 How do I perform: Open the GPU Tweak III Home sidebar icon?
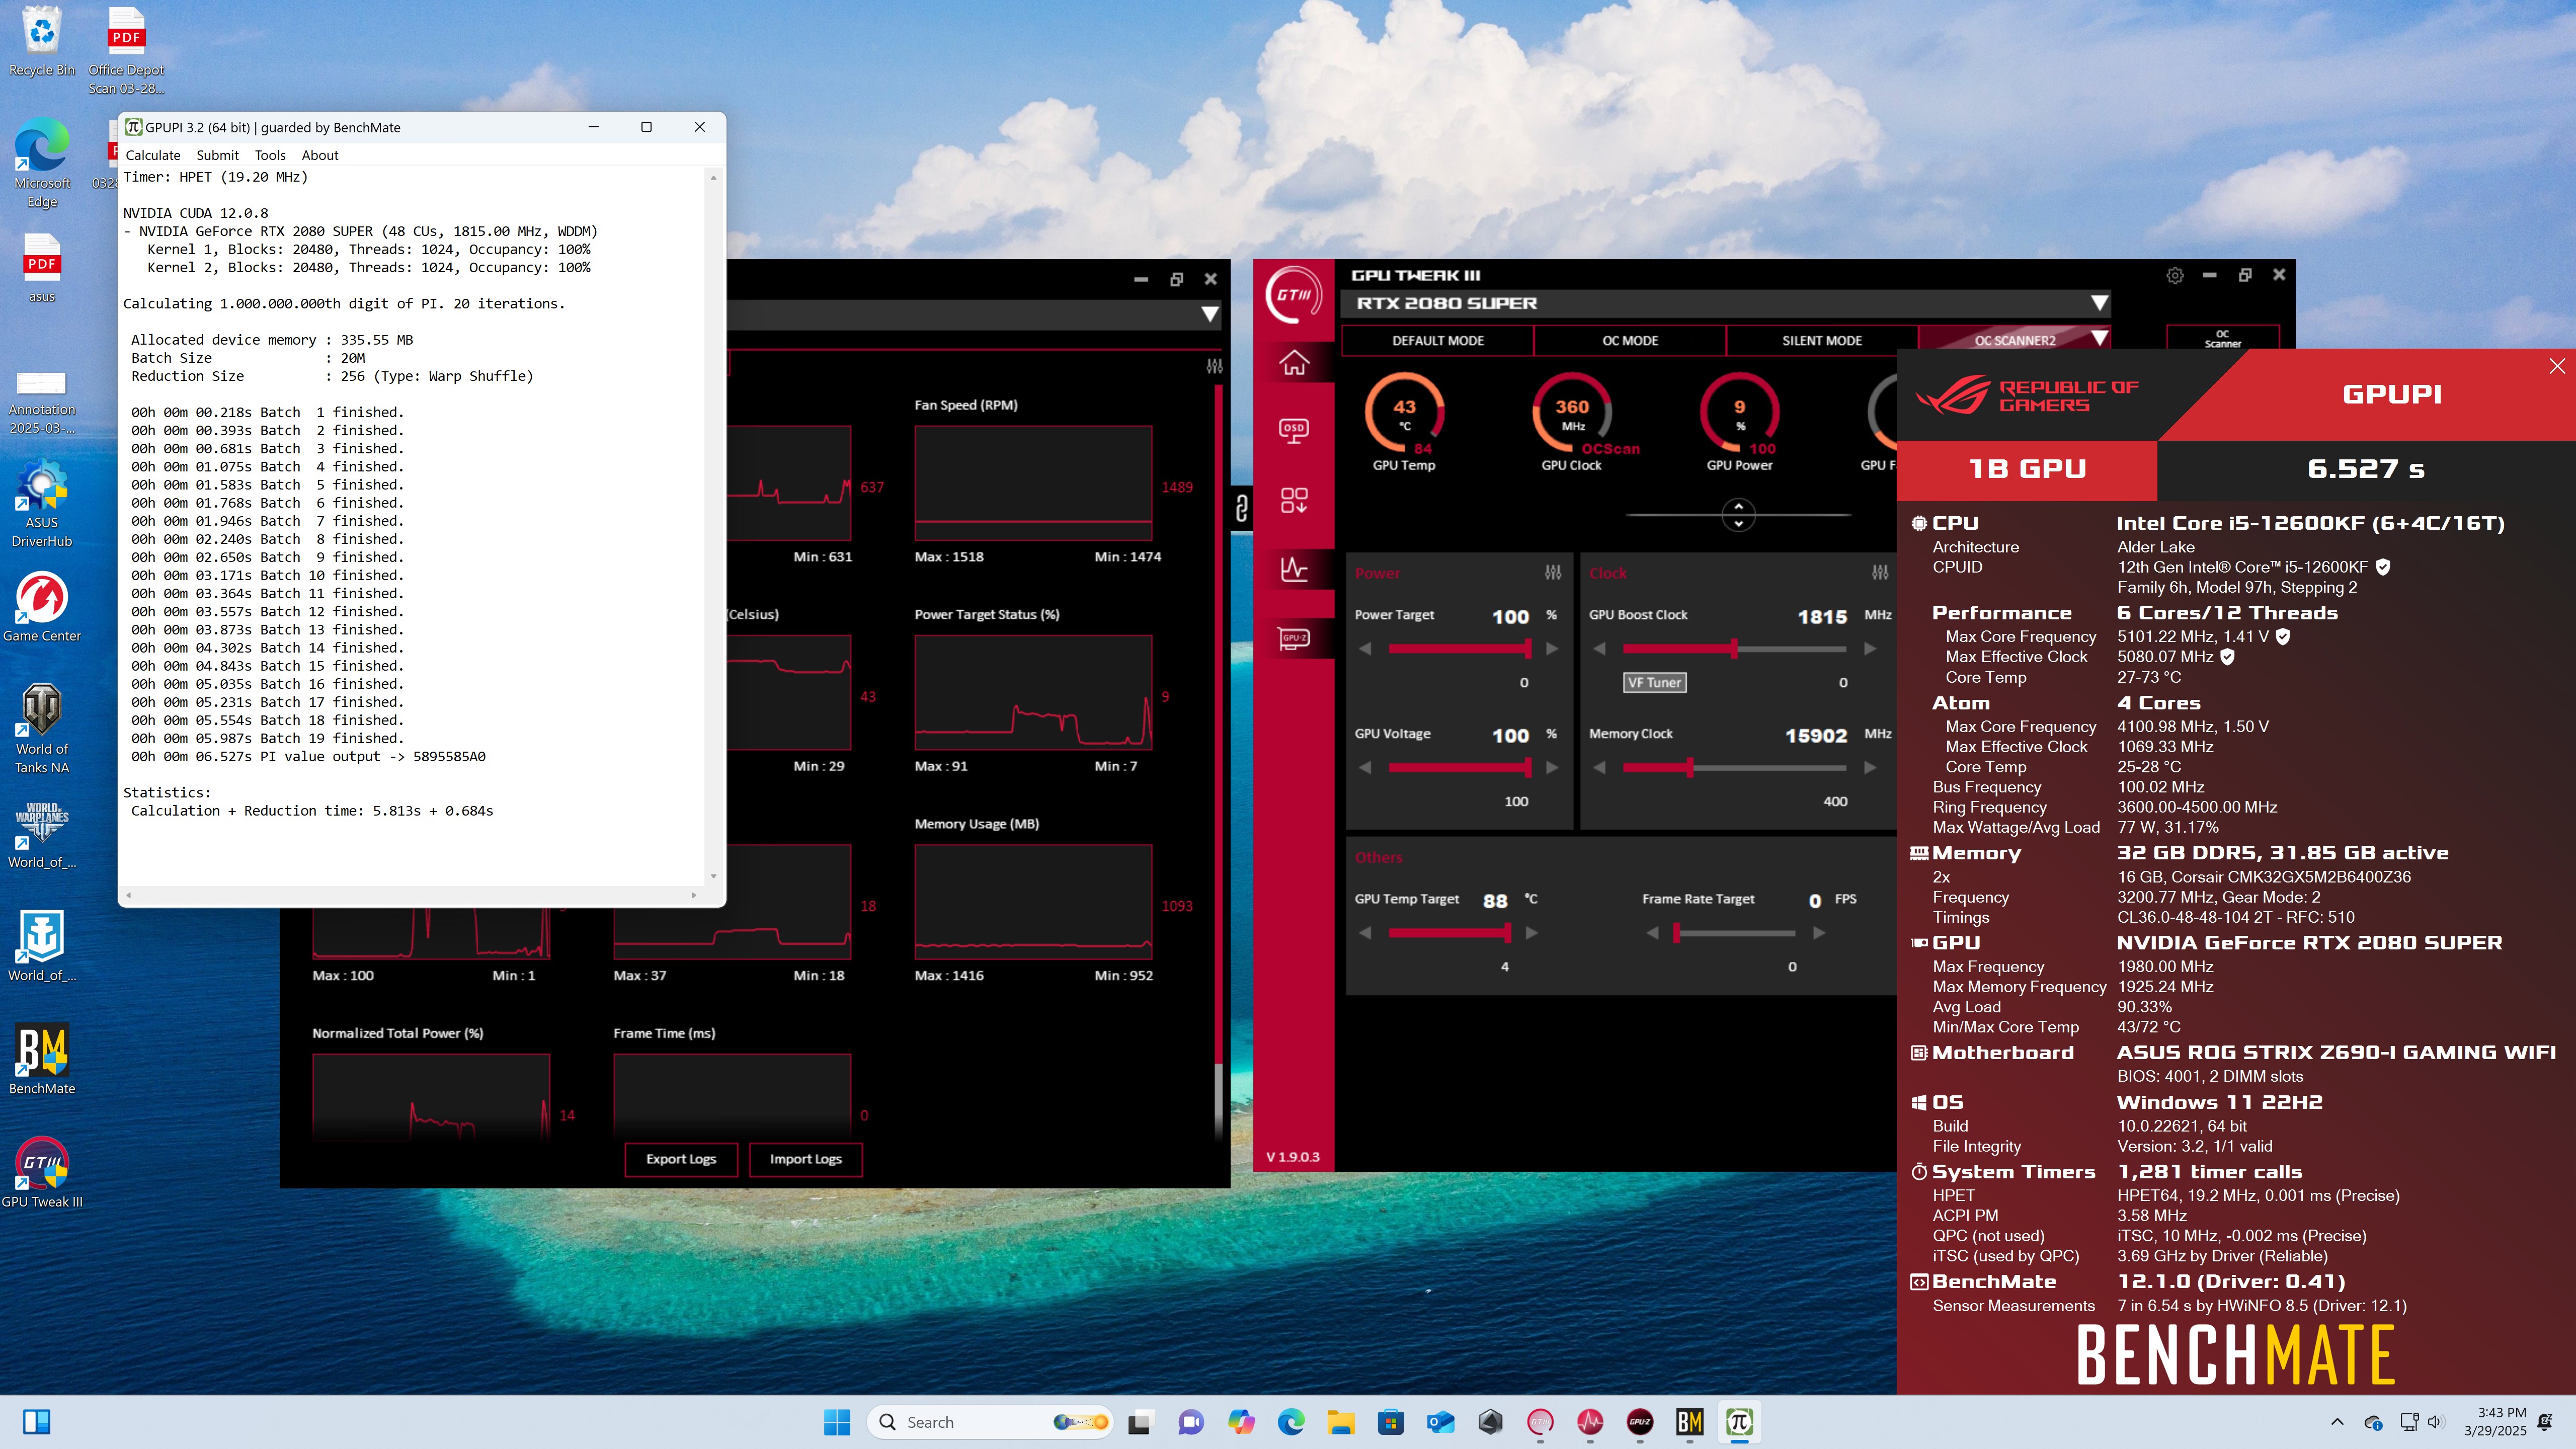point(1294,362)
